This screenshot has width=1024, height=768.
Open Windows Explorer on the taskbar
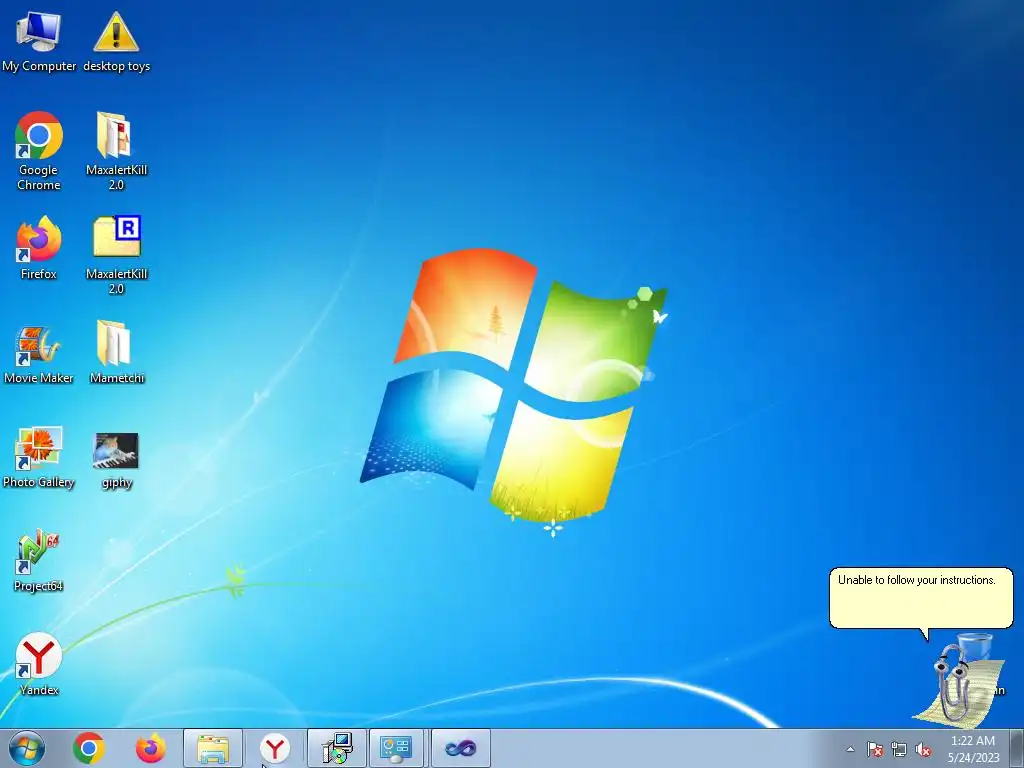213,748
